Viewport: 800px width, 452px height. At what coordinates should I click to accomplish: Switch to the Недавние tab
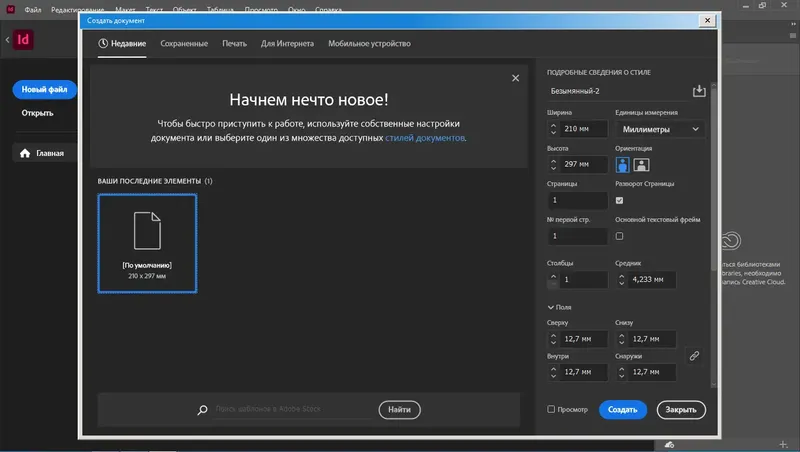(x=122, y=43)
